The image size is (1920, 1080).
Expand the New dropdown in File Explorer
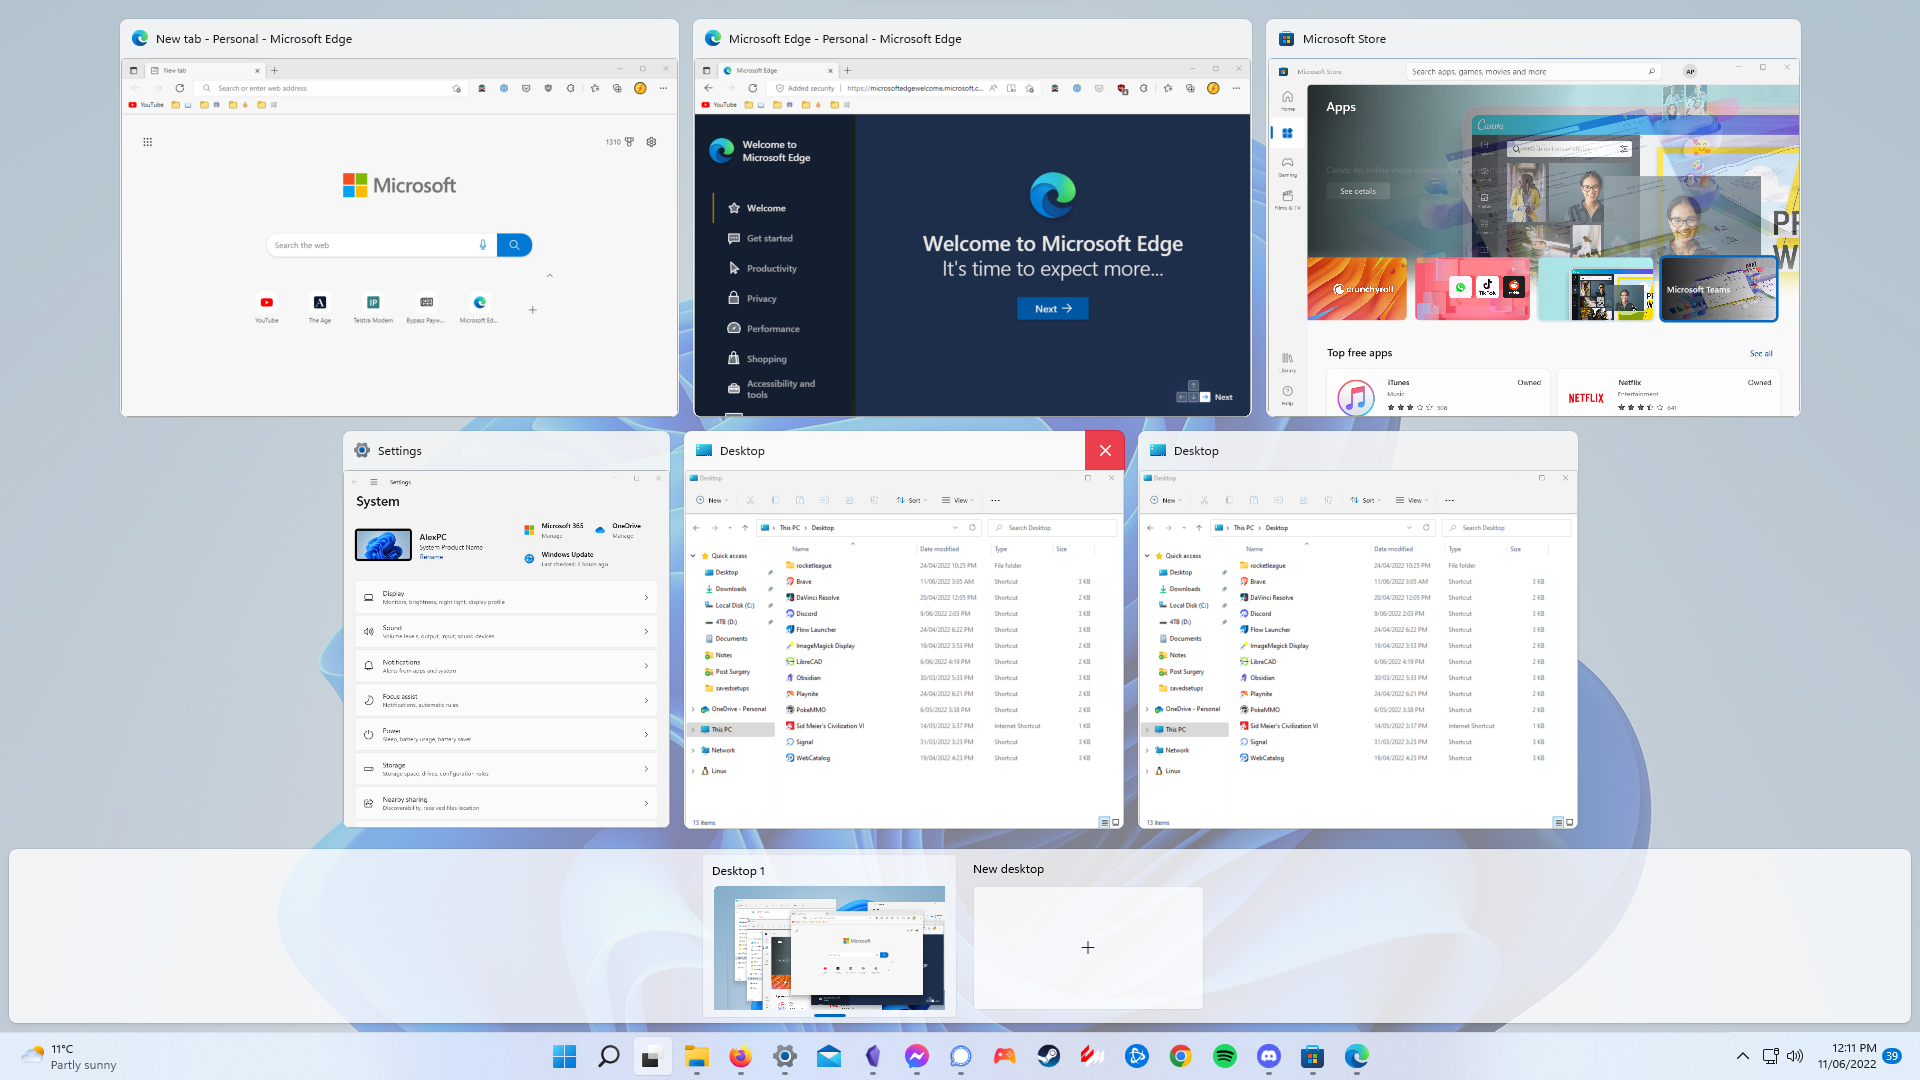(x=711, y=500)
